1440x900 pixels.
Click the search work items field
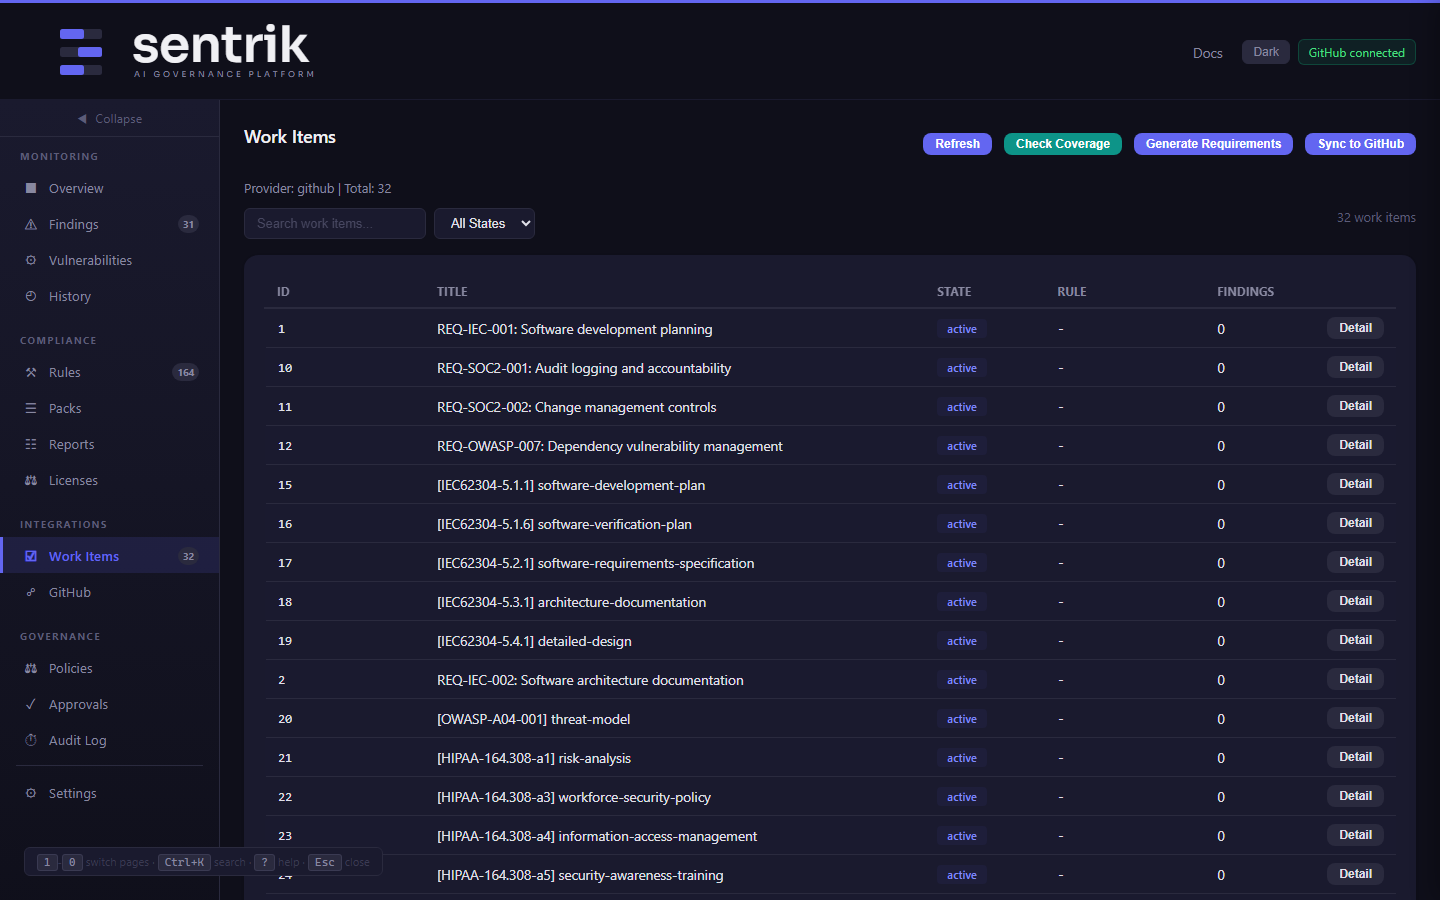tap(334, 223)
